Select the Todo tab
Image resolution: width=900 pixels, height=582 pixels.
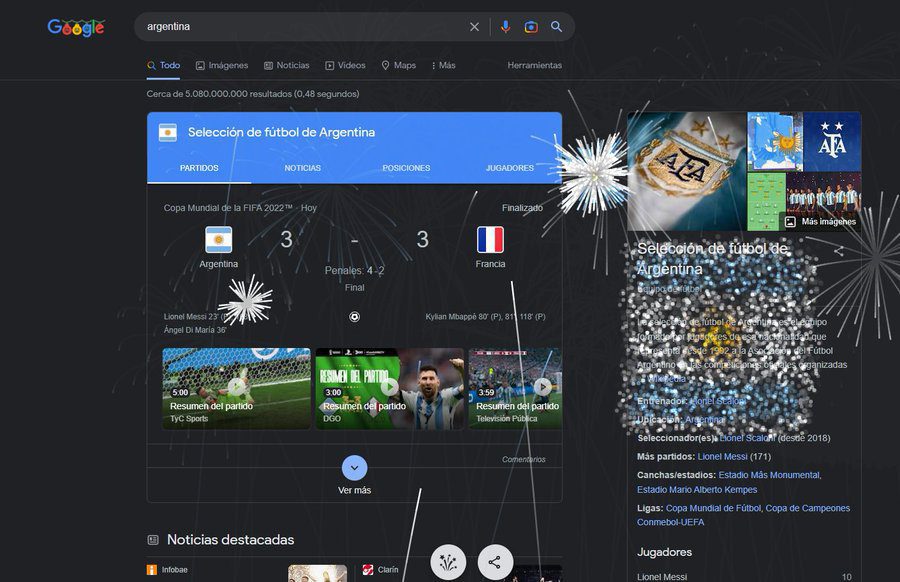point(164,65)
